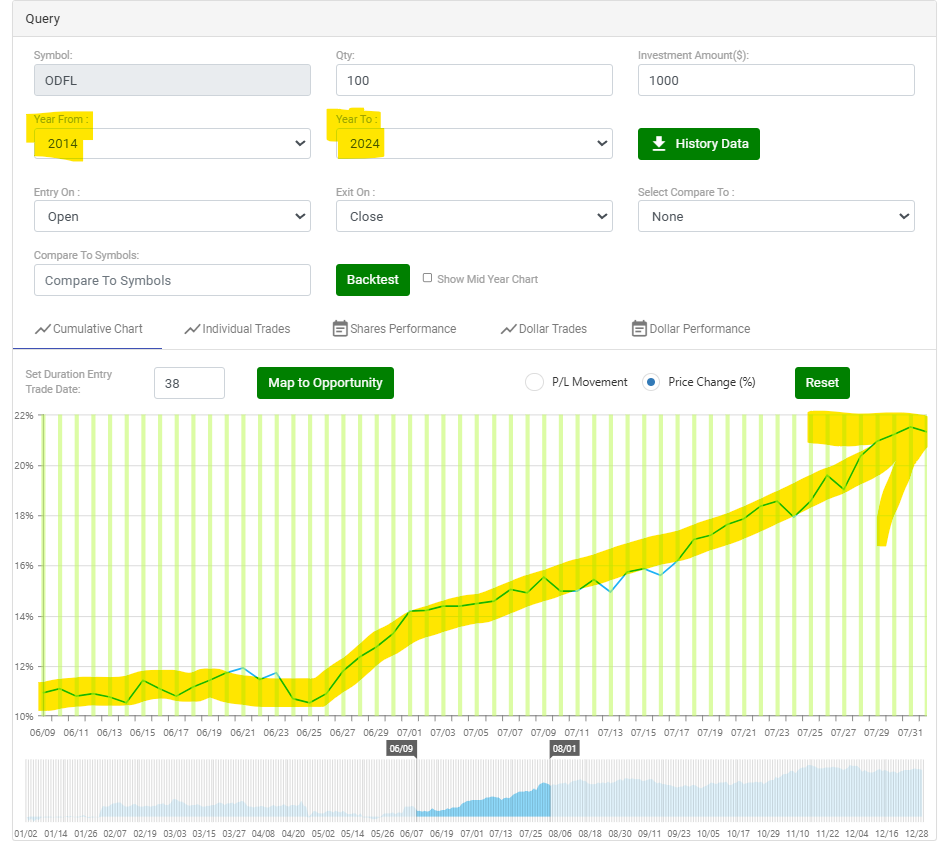
Task: Open the Year To dropdown
Action: 474,144
